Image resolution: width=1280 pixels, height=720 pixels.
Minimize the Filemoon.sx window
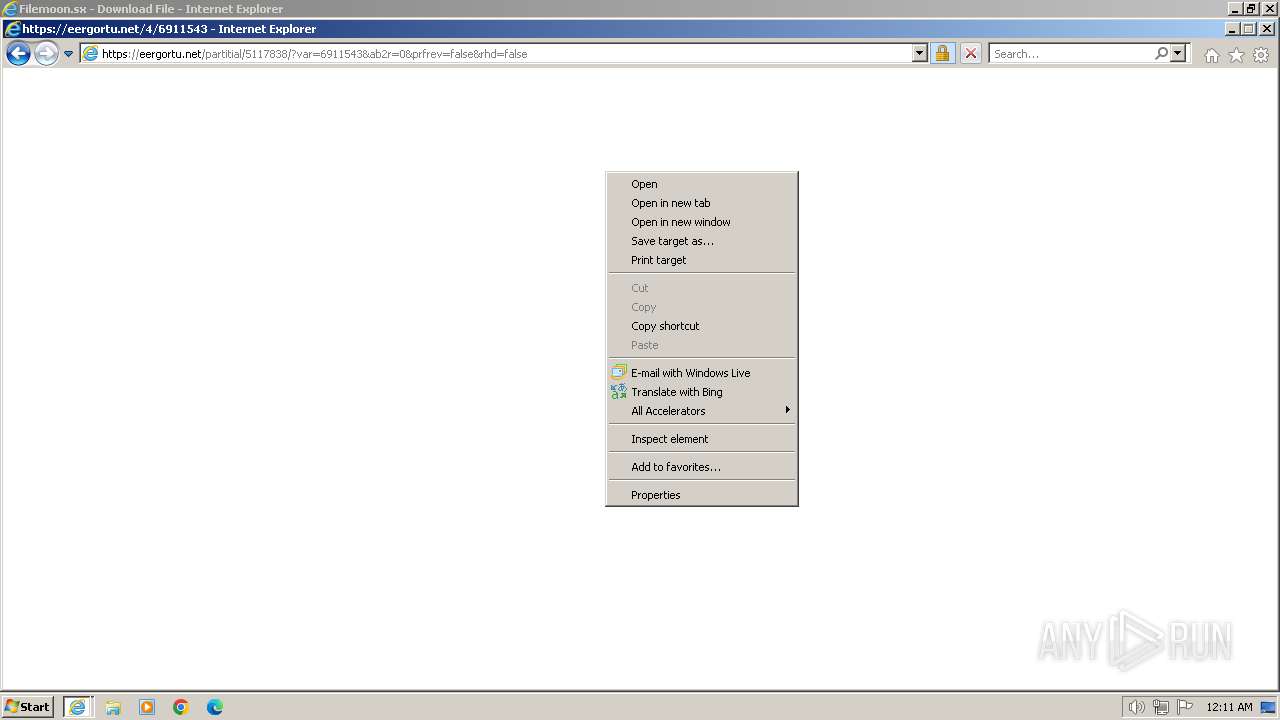point(1236,9)
